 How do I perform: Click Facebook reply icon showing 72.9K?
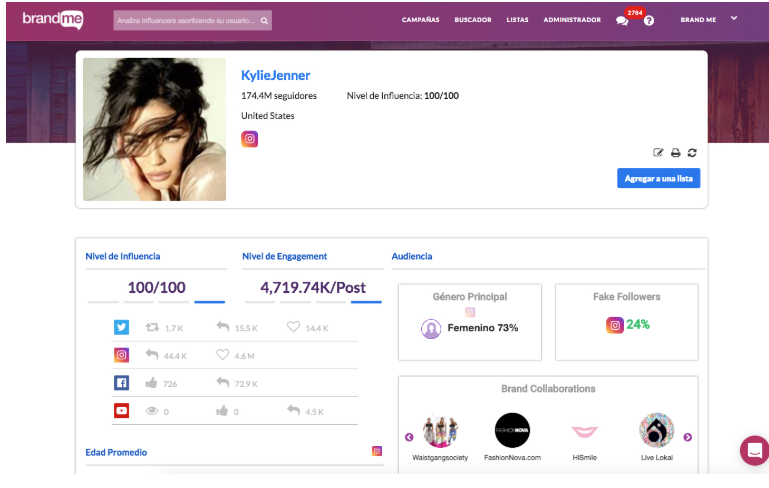(x=223, y=382)
